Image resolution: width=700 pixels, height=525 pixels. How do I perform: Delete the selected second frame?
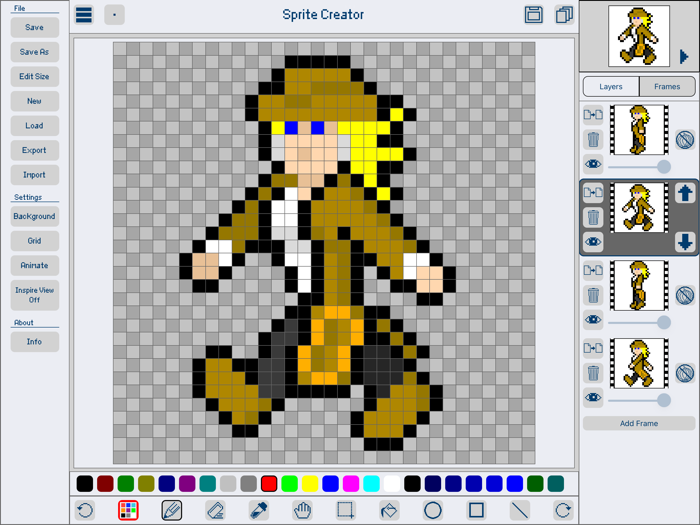593,217
